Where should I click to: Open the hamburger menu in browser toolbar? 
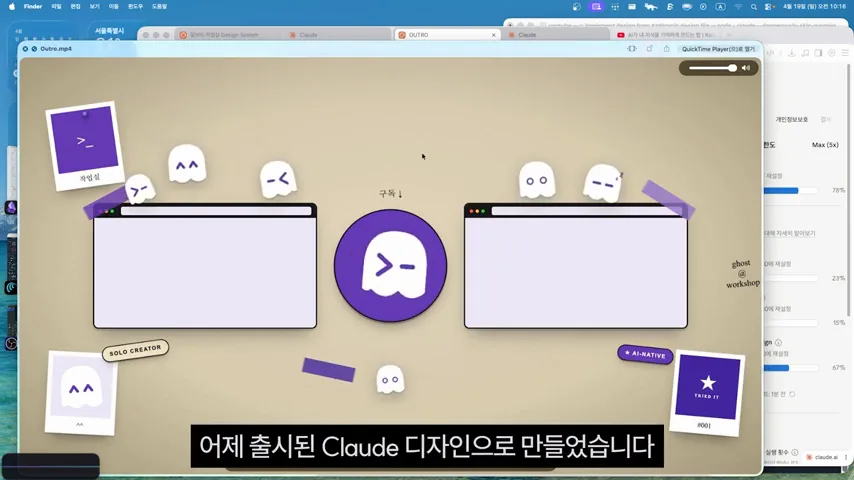(845, 53)
